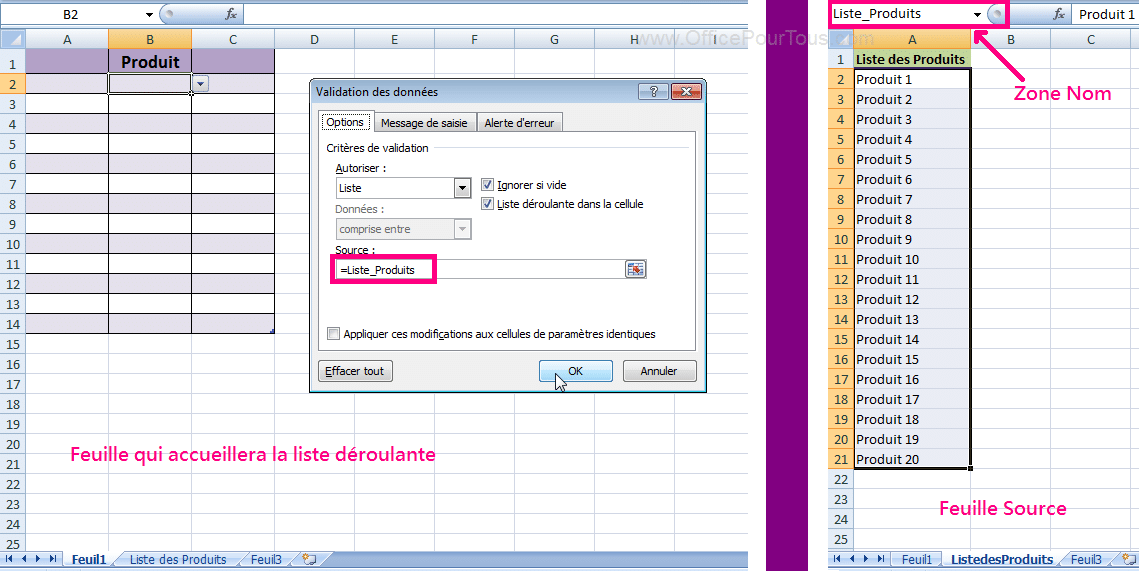Open the Liste_Produits name box dropdown
This screenshot has width=1139, height=571.
[977, 14]
